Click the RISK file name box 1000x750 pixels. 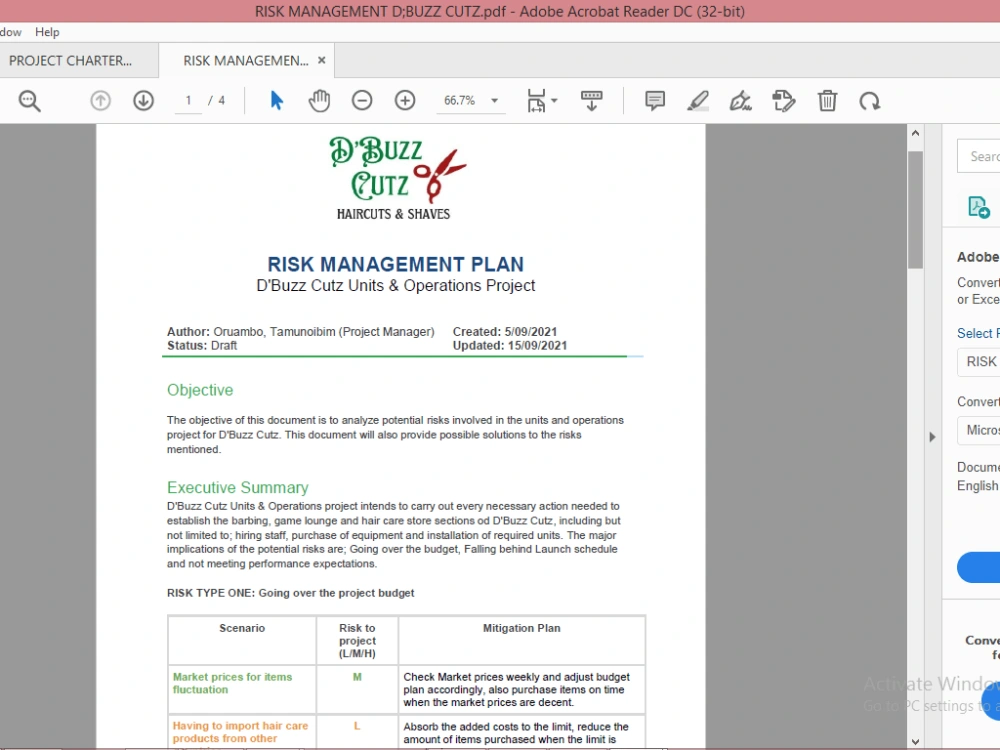pos(978,362)
